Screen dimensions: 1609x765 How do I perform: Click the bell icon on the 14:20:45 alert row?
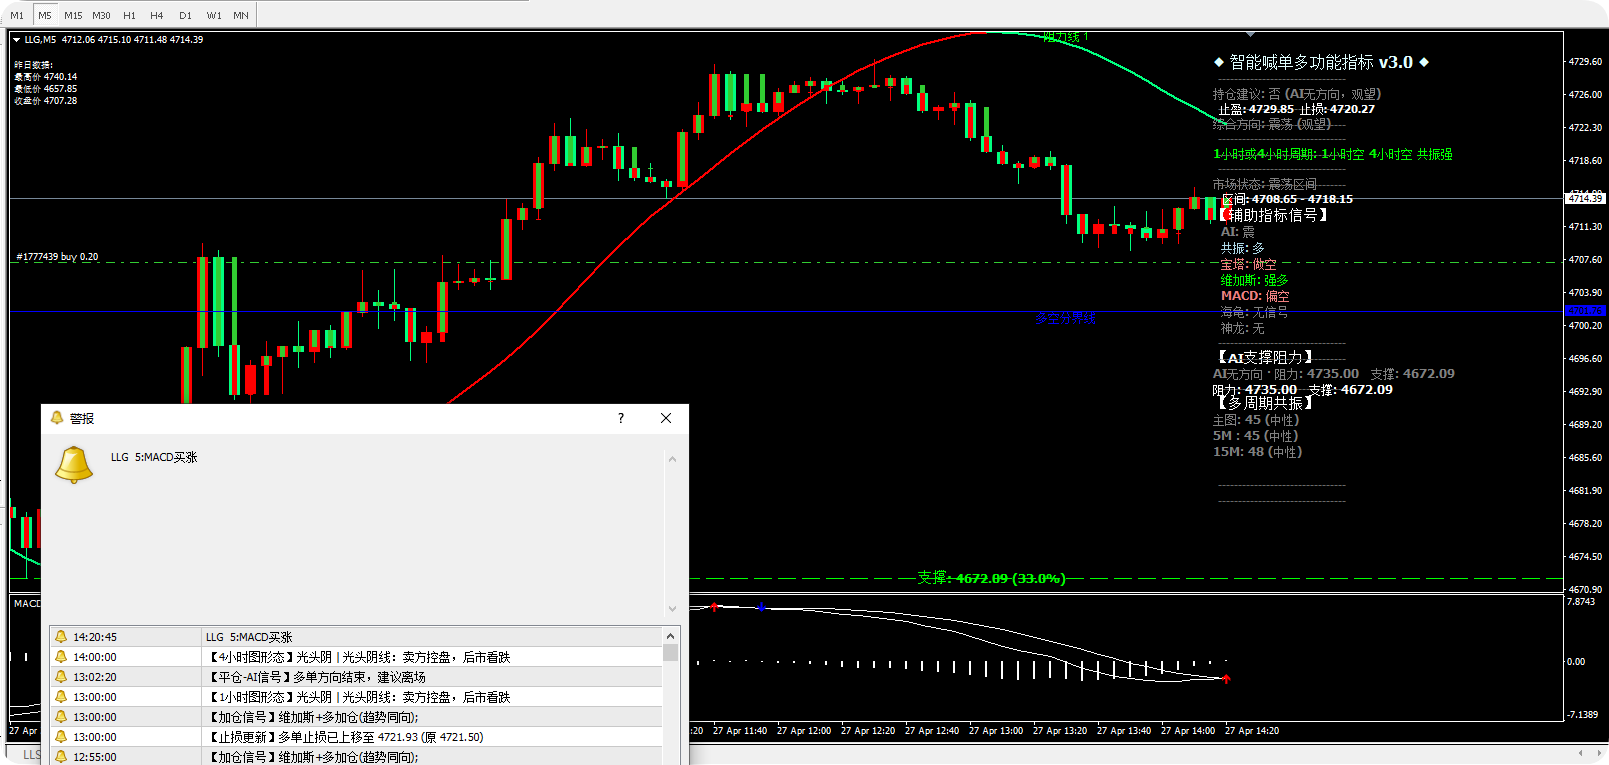pos(61,637)
